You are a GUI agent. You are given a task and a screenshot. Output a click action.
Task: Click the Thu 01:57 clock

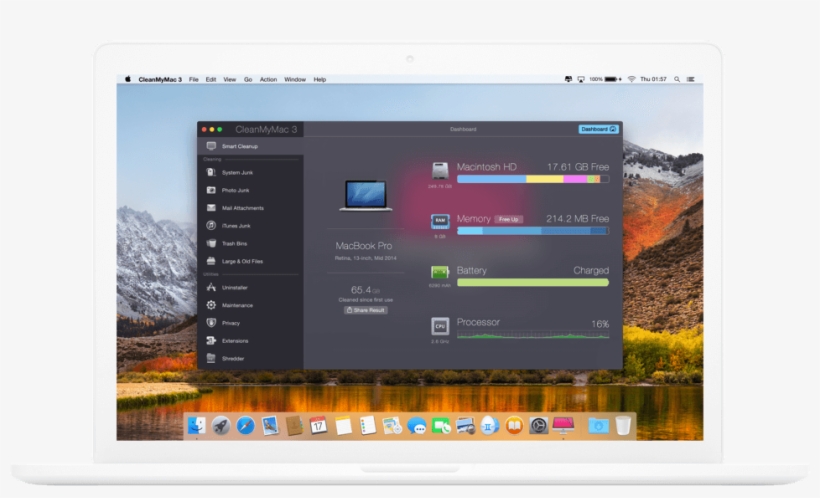653,80
